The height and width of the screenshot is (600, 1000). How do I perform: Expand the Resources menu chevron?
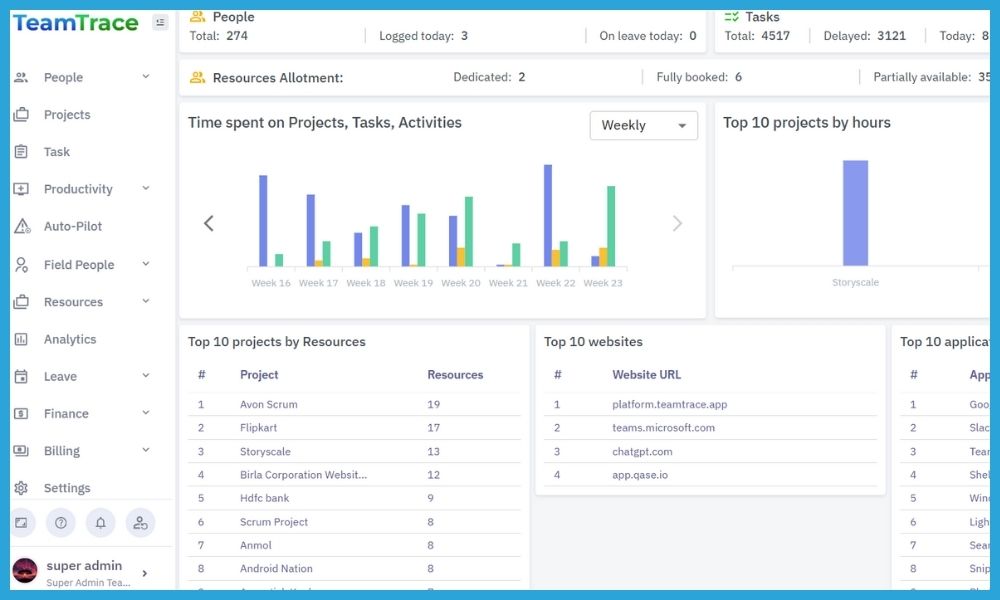[x=145, y=301]
